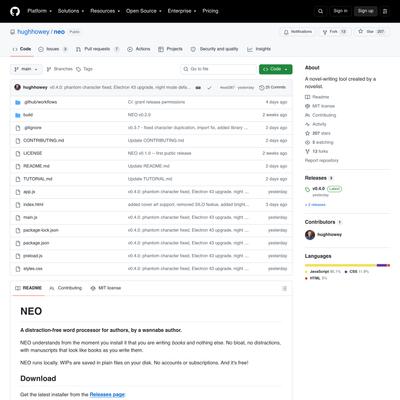Open the hughhowey owner link
Viewport: 400px width, 400px height.
point(33,32)
